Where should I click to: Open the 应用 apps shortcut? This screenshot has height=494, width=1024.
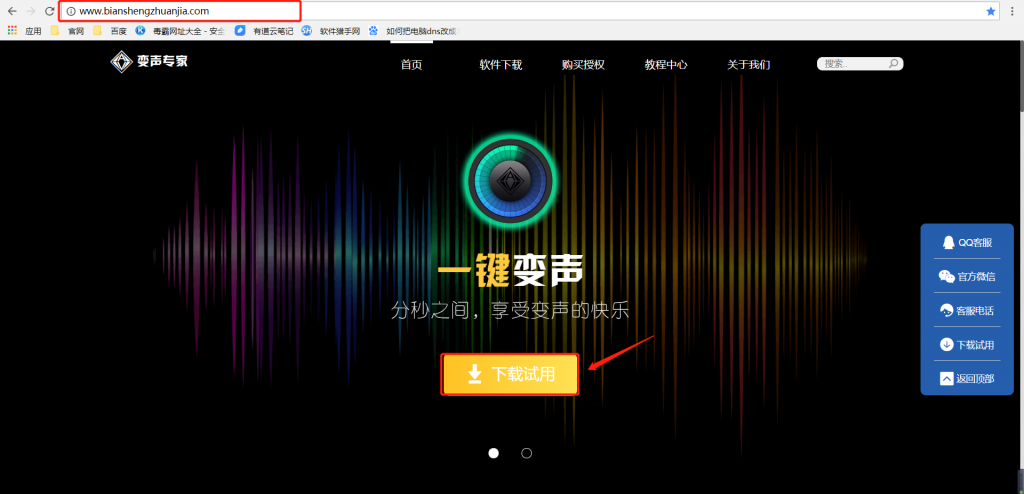pos(25,30)
